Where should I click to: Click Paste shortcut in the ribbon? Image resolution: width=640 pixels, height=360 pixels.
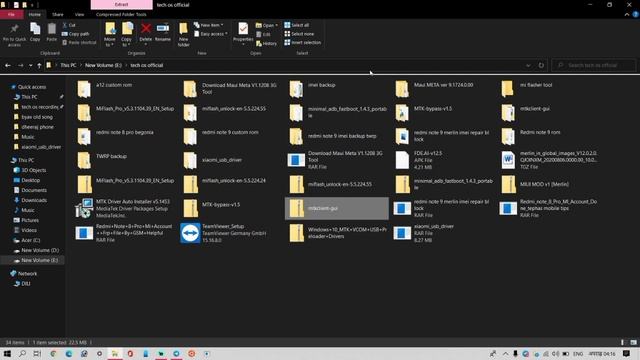click(x=79, y=42)
